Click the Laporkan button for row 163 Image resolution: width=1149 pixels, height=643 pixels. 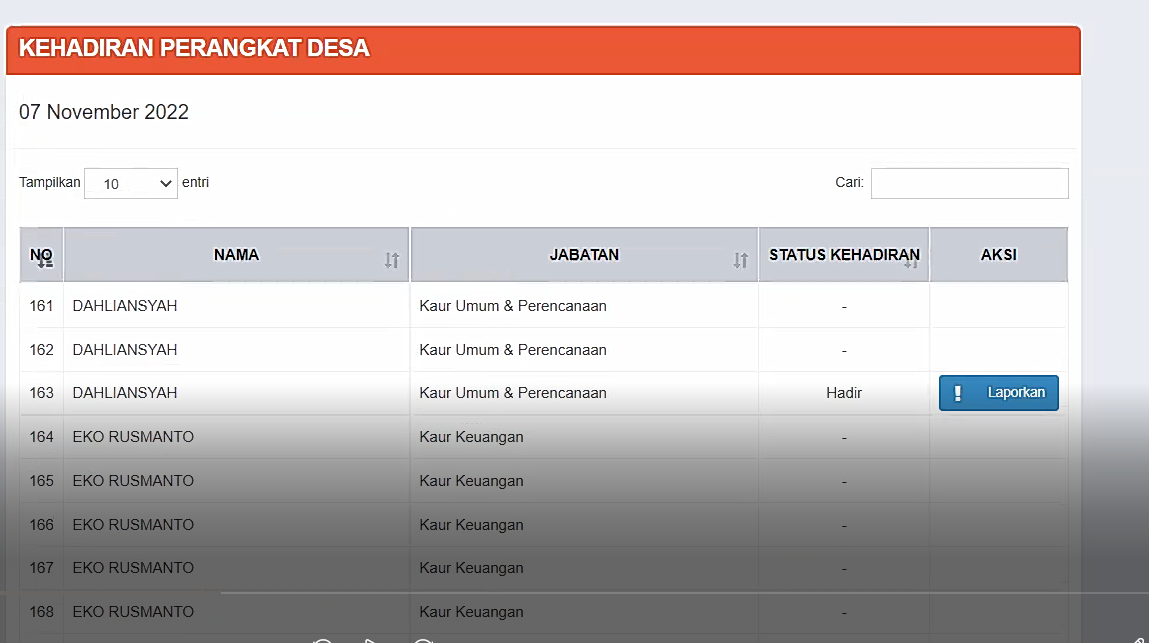pyautogui.click(x=998, y=392)
